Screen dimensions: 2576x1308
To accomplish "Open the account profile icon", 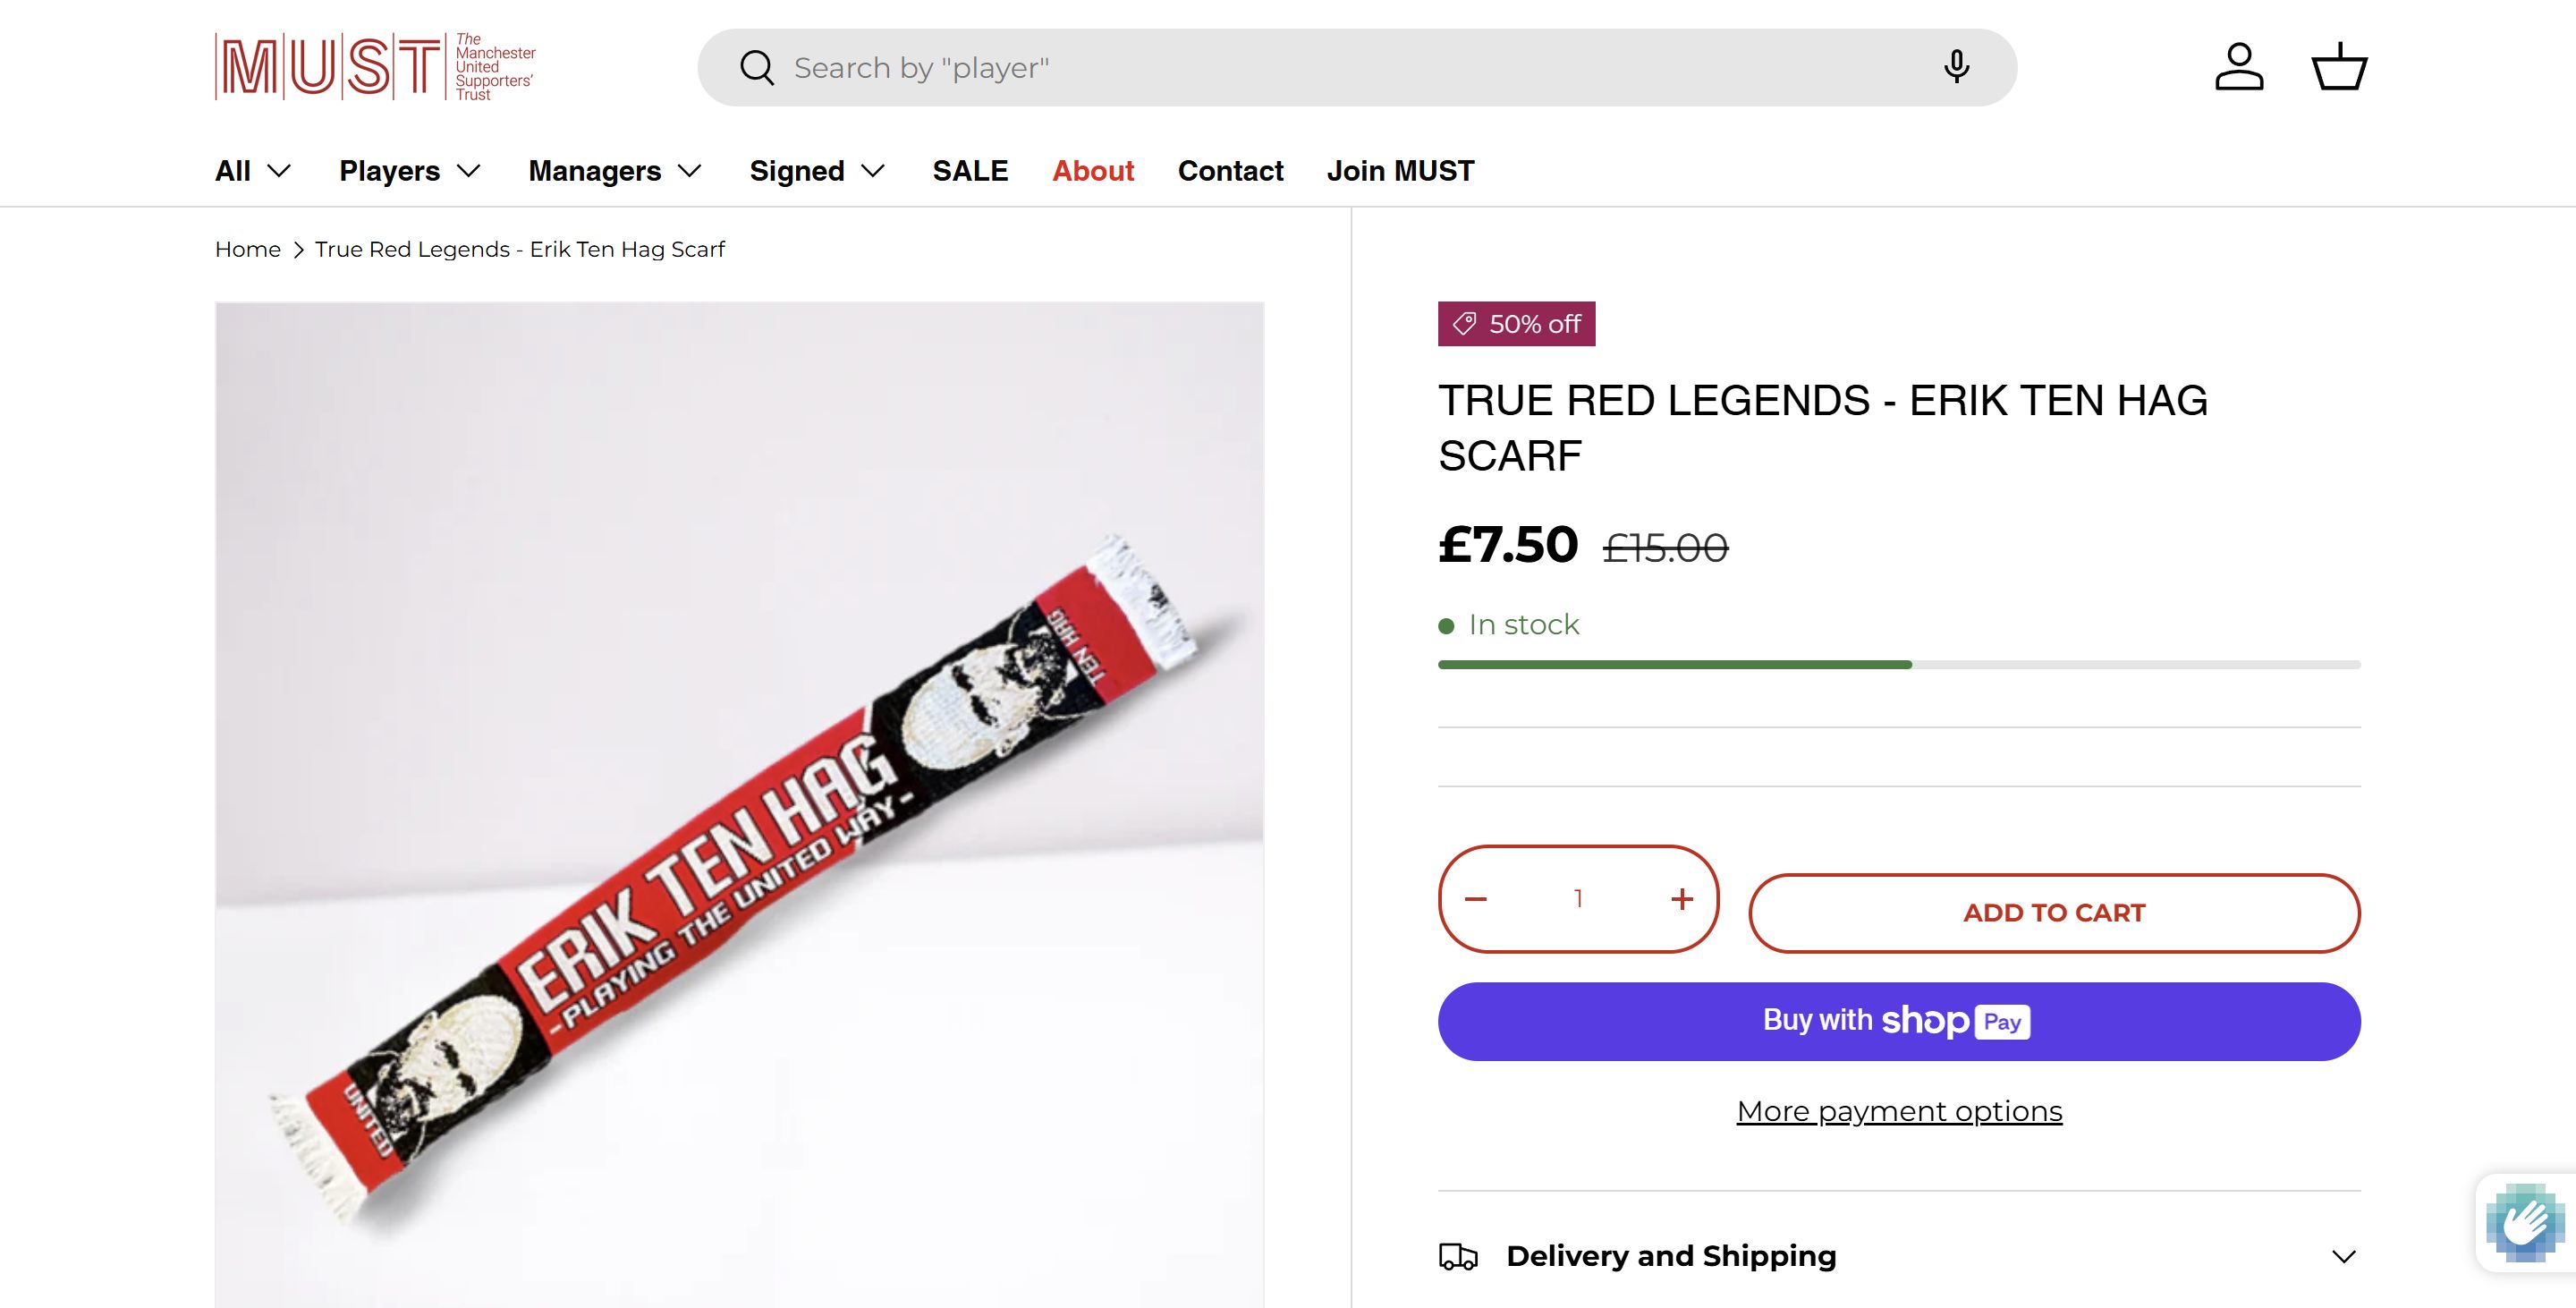I will click(x=2238, y=67).
